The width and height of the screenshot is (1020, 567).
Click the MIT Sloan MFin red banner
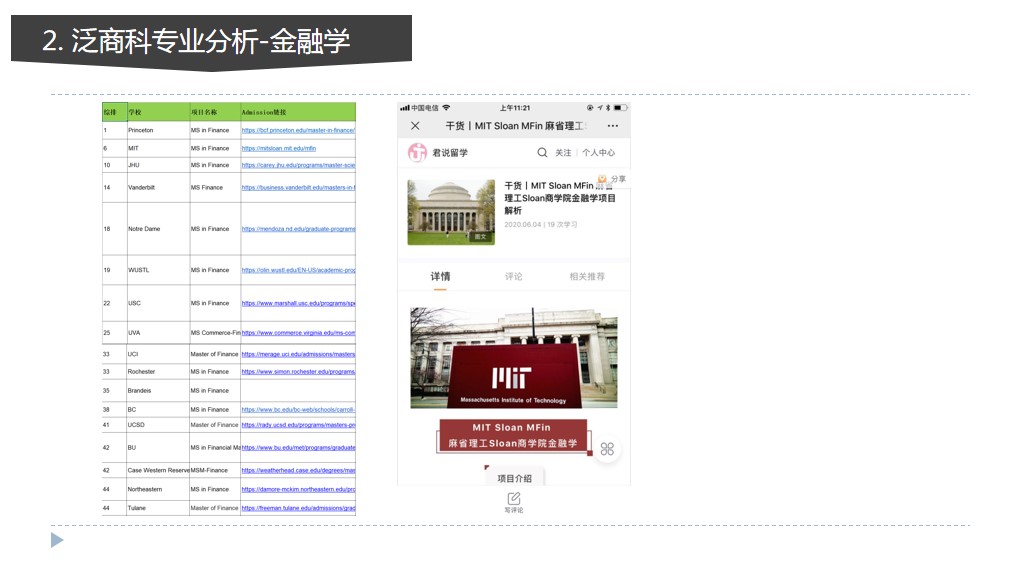pos(513,436)
